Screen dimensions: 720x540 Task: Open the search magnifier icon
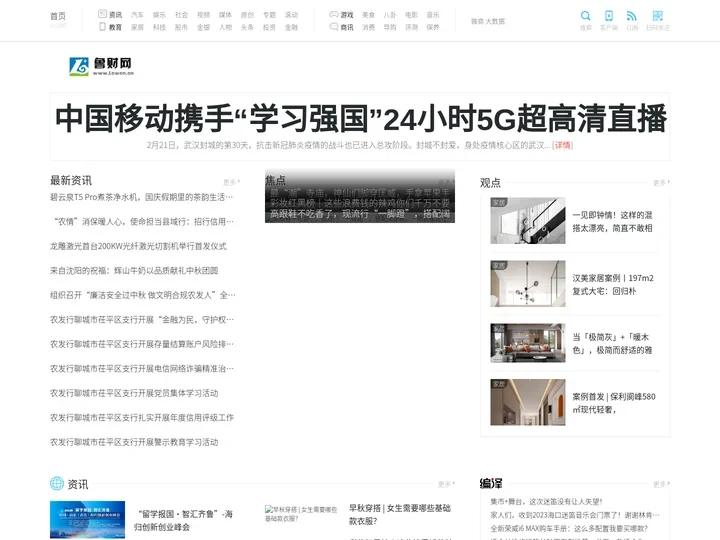click(585, 16)
